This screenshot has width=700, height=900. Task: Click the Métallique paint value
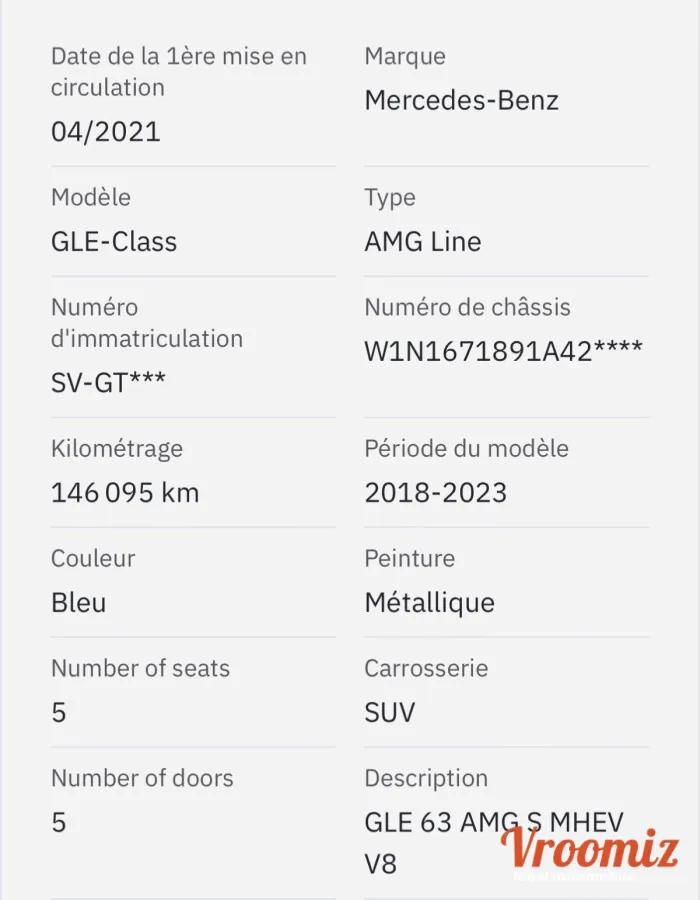pos(429,603)
